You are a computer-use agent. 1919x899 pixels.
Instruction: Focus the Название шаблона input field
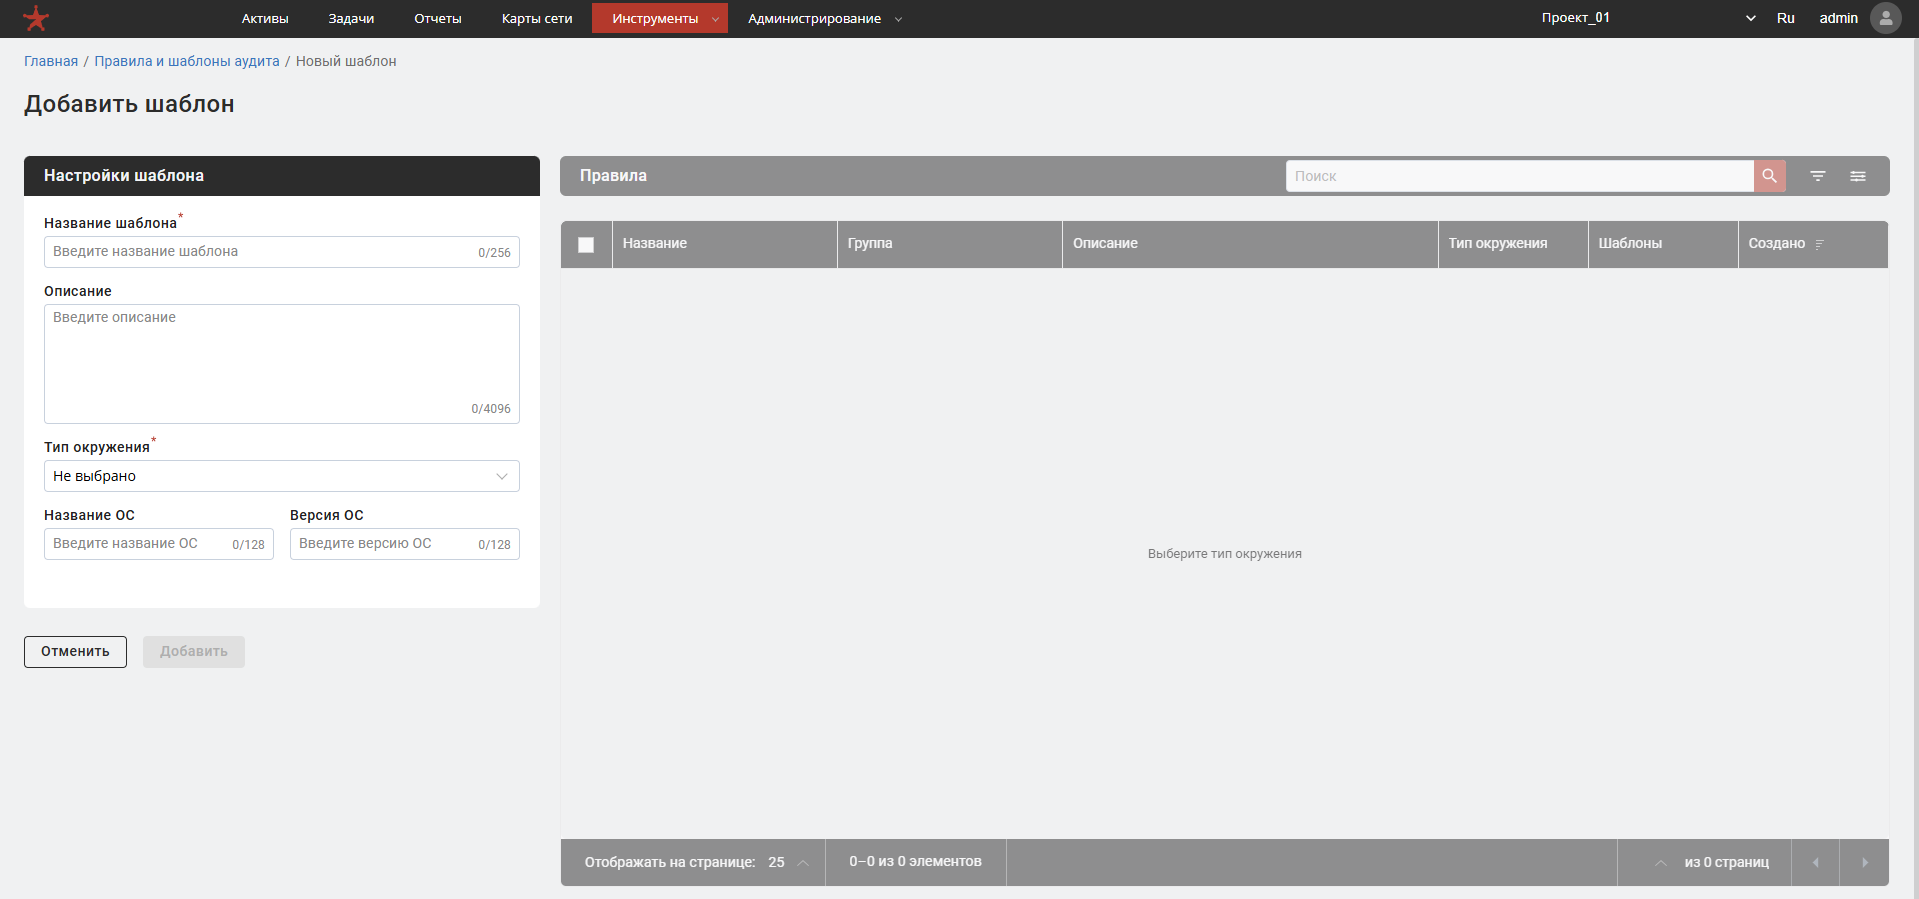coord(282,252)
